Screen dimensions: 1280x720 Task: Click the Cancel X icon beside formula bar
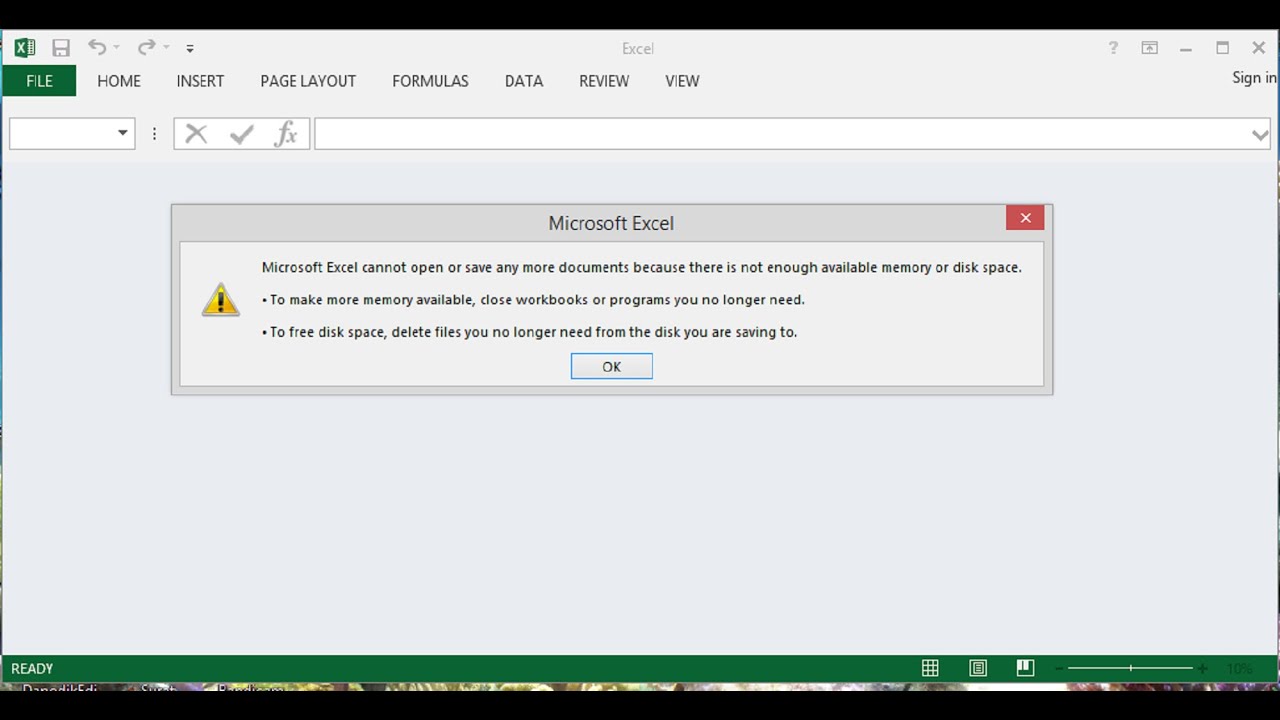(196, 134)
